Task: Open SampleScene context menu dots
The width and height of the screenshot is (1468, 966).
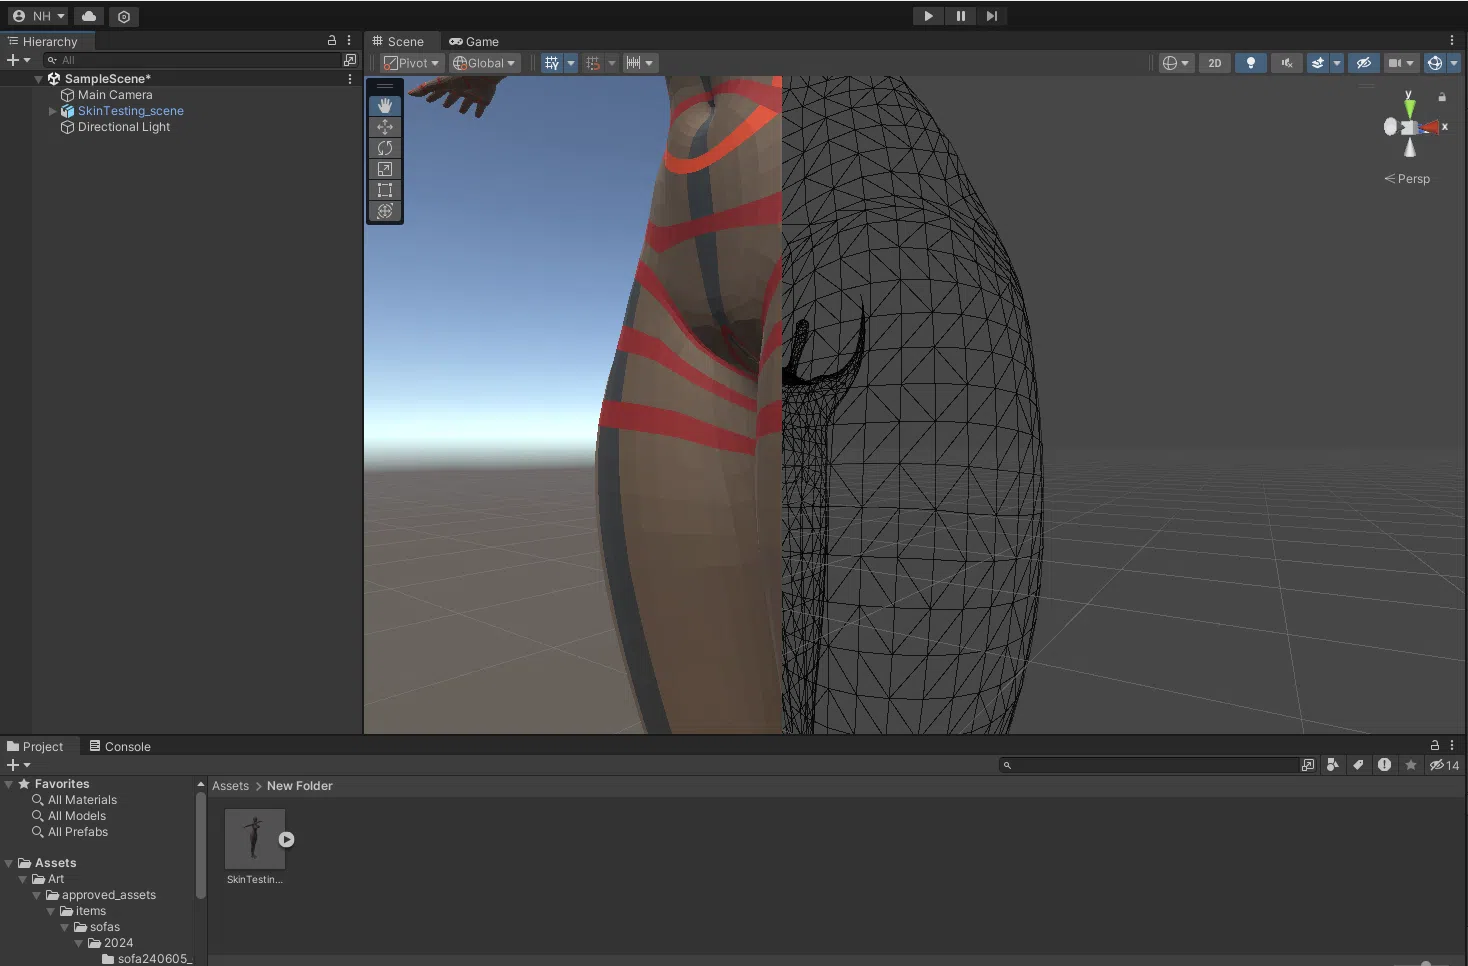Action: click(x=349, y=78)
